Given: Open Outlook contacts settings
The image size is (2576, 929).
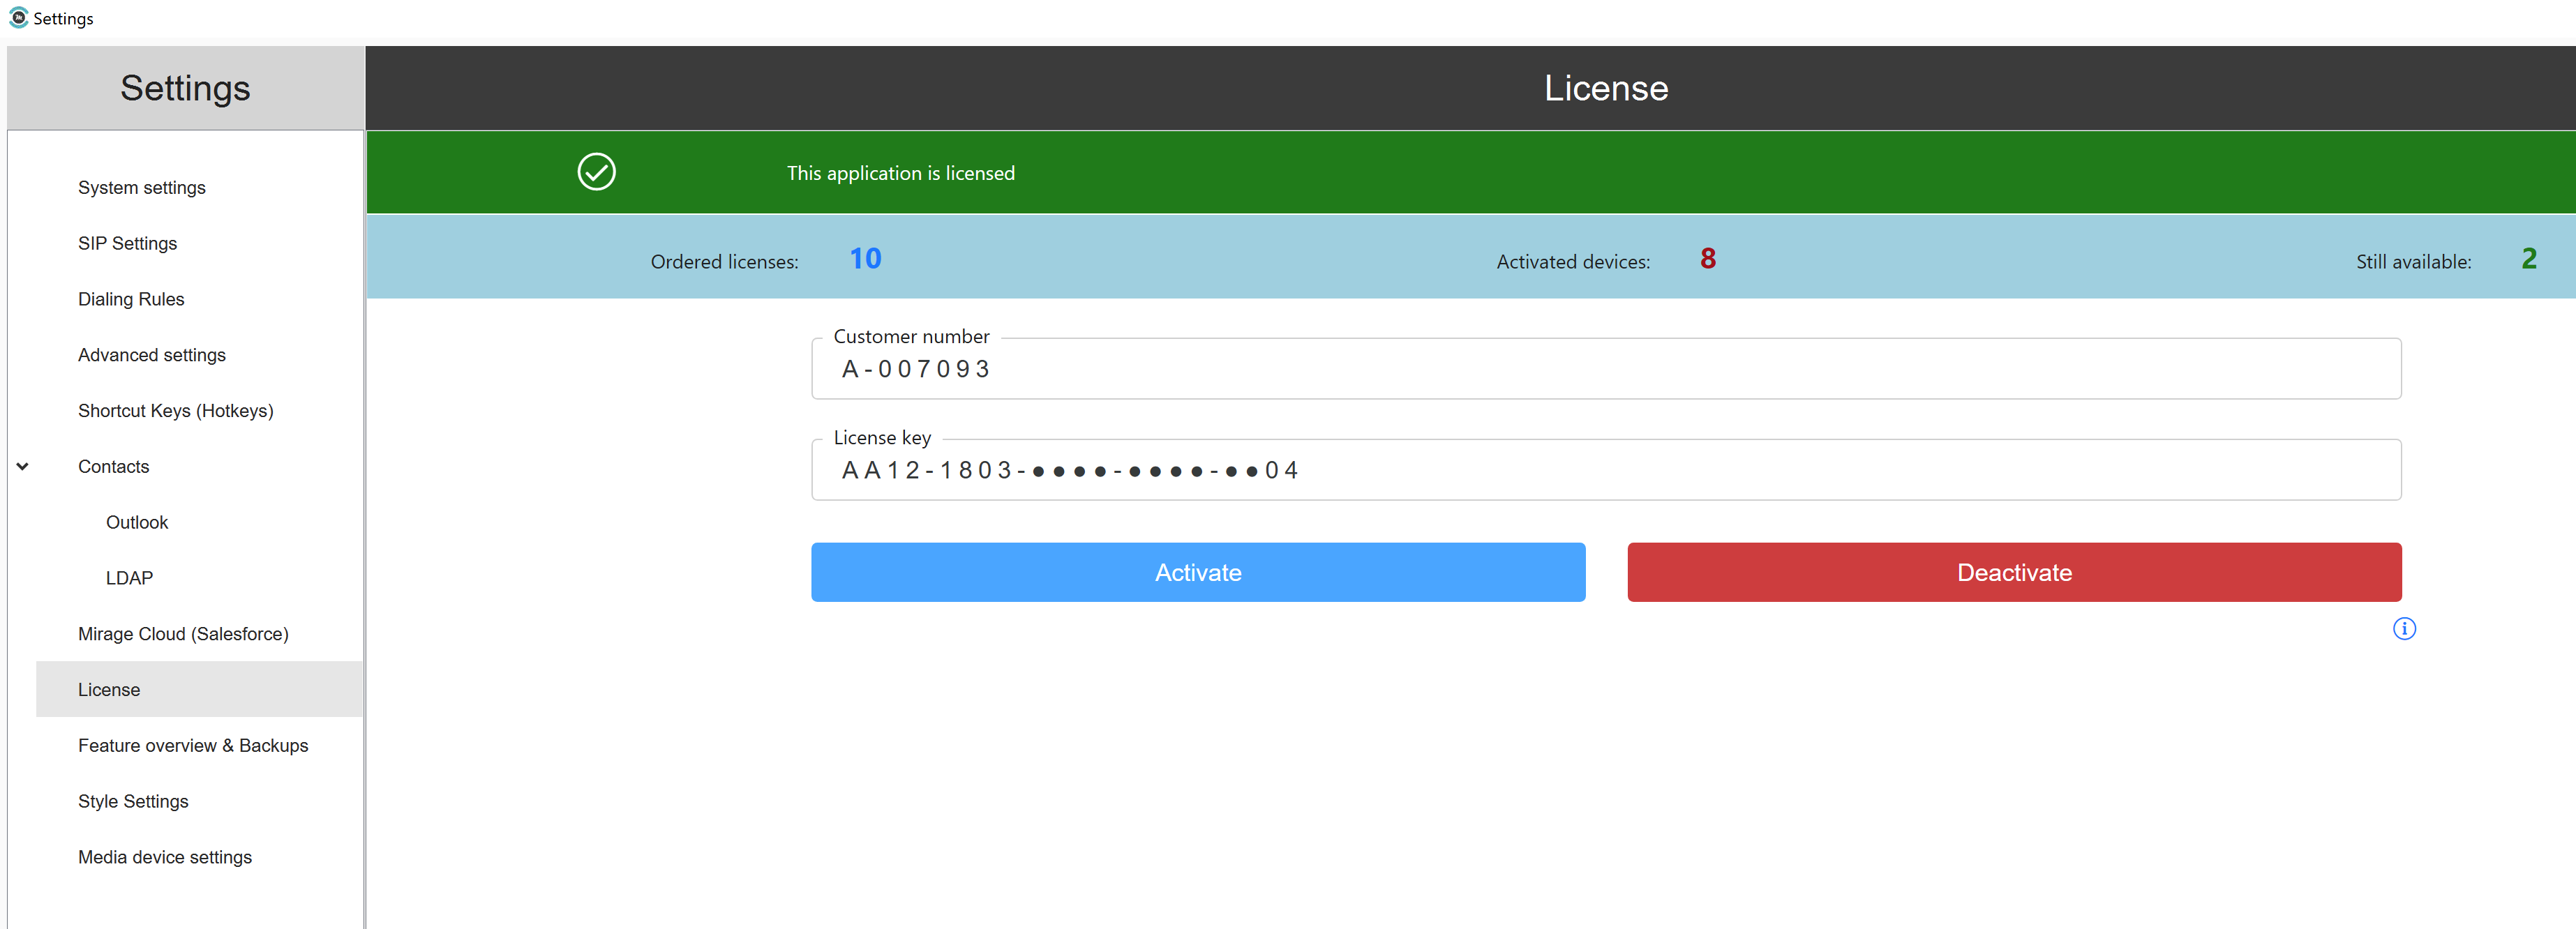Looking at the screenshot, I should pos(137,523).
